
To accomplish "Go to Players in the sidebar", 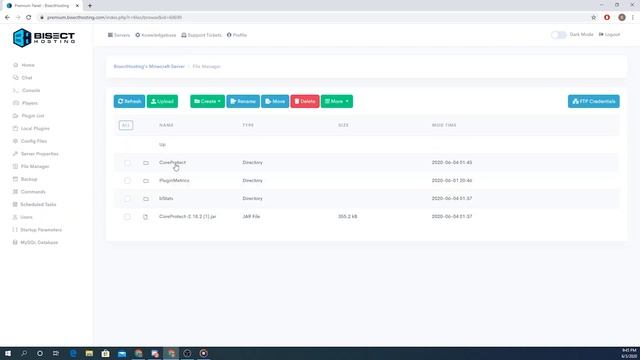I will pyautogui.click(x=25, y=103).
